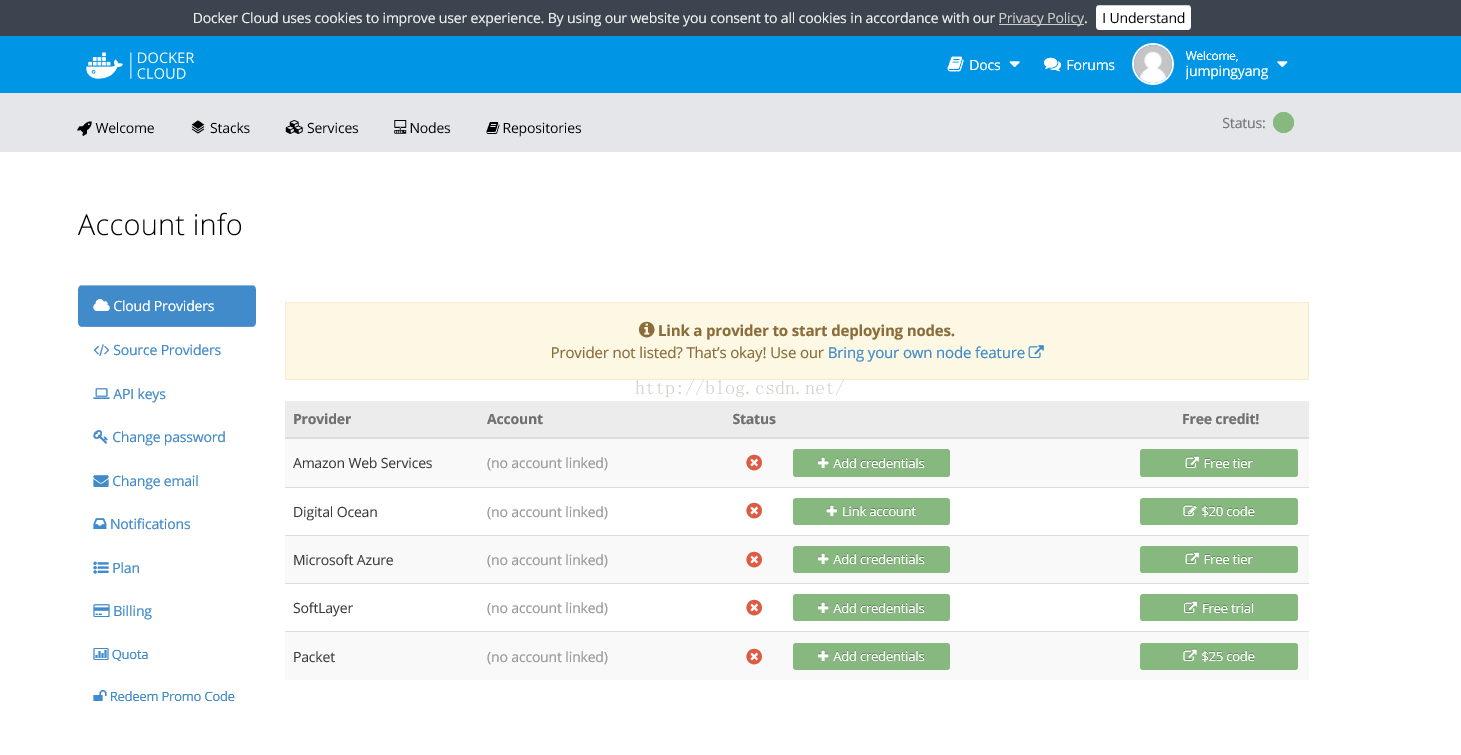Open Redeem Promo Code page
This screenshot has height=755, width=1461.
pos(164,696)
